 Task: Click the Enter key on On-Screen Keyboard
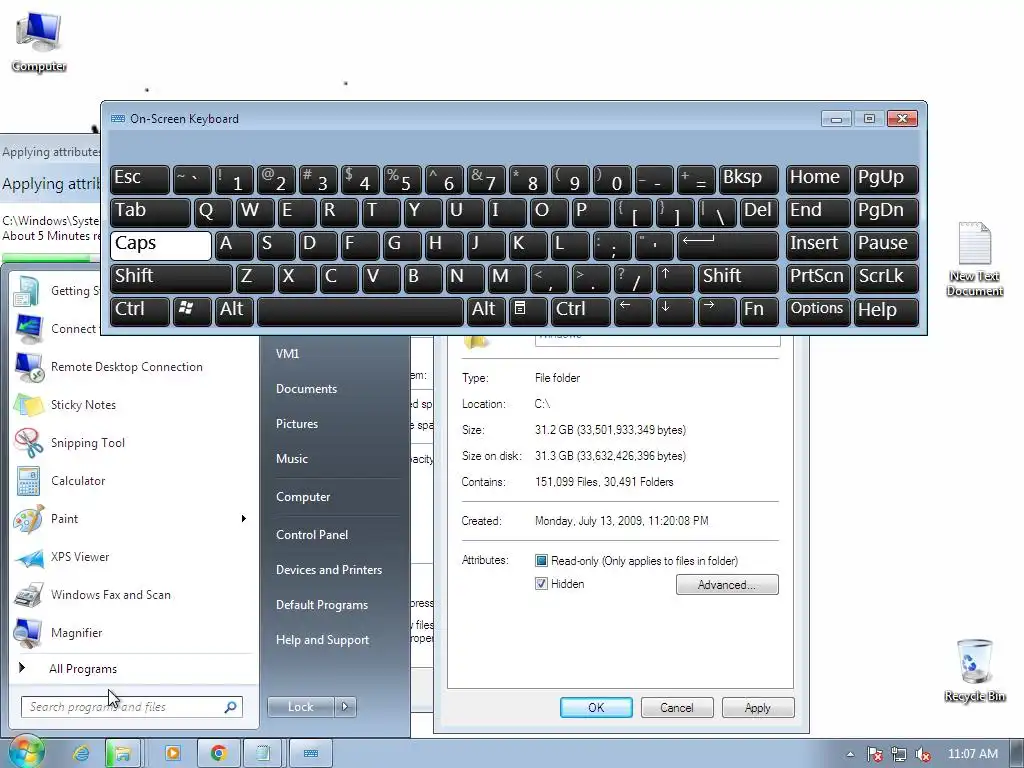[728, 245]
